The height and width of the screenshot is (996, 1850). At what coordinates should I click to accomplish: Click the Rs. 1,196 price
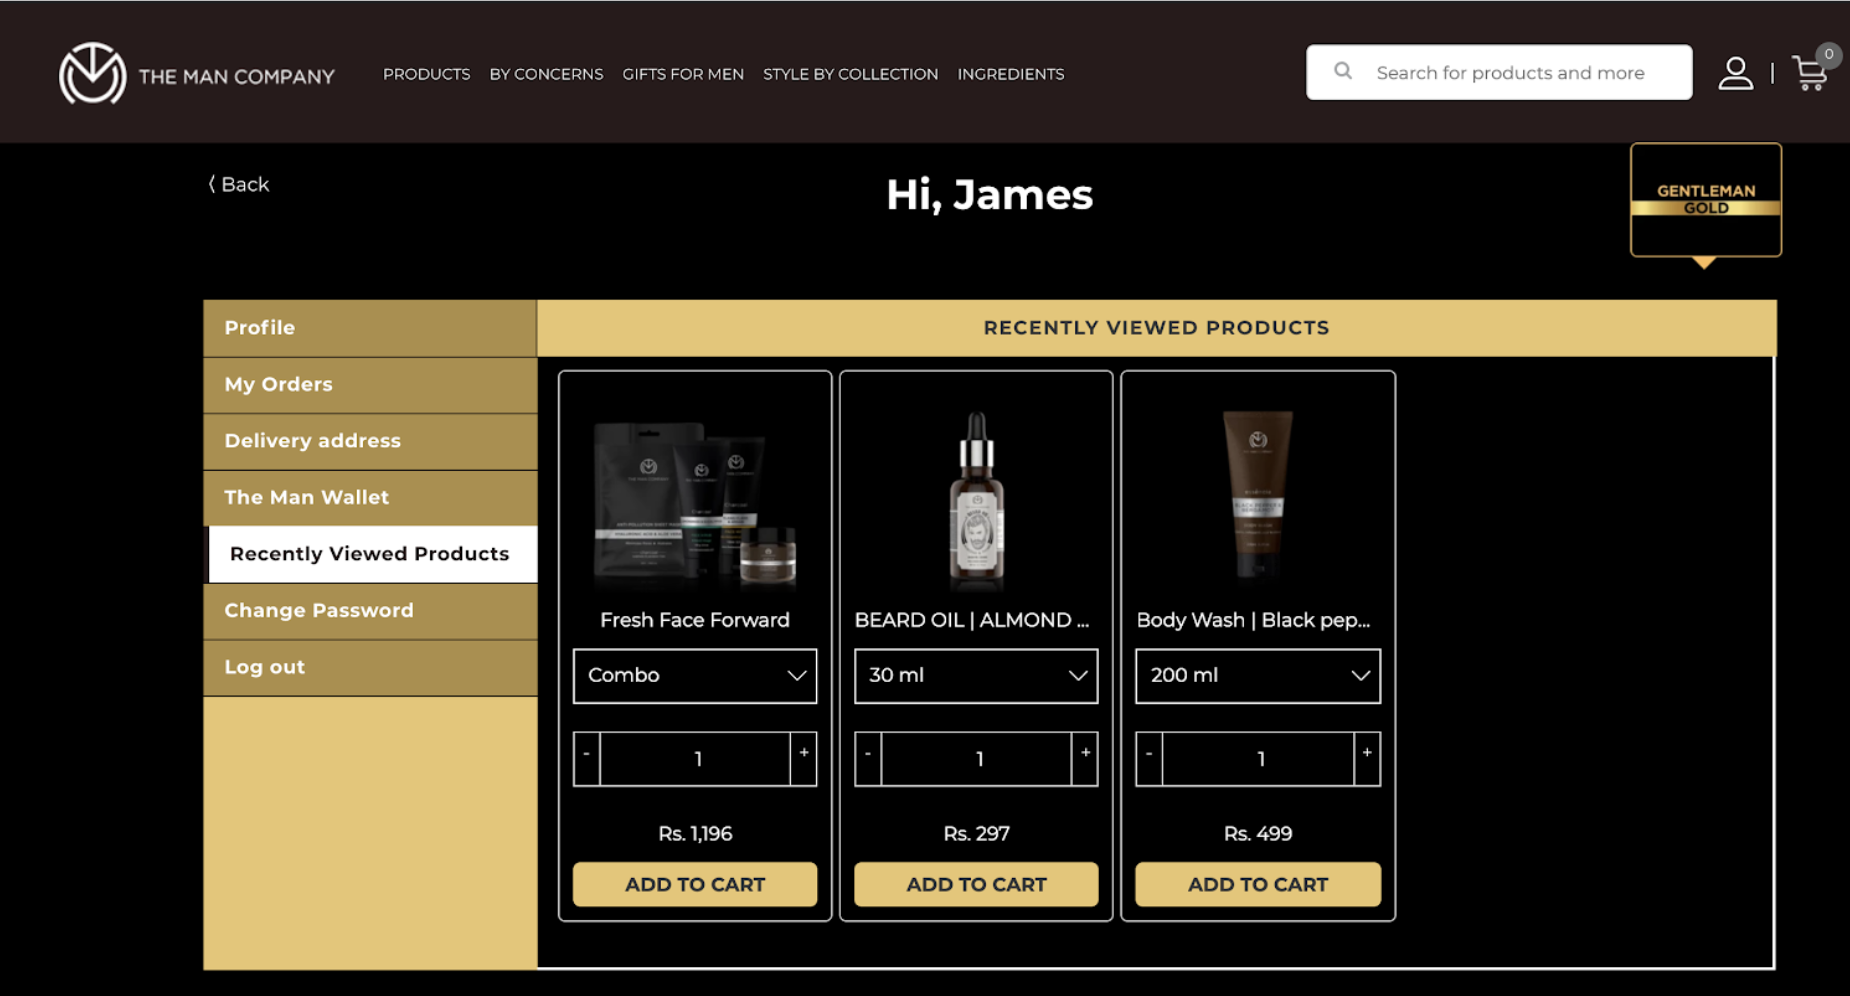695,833
